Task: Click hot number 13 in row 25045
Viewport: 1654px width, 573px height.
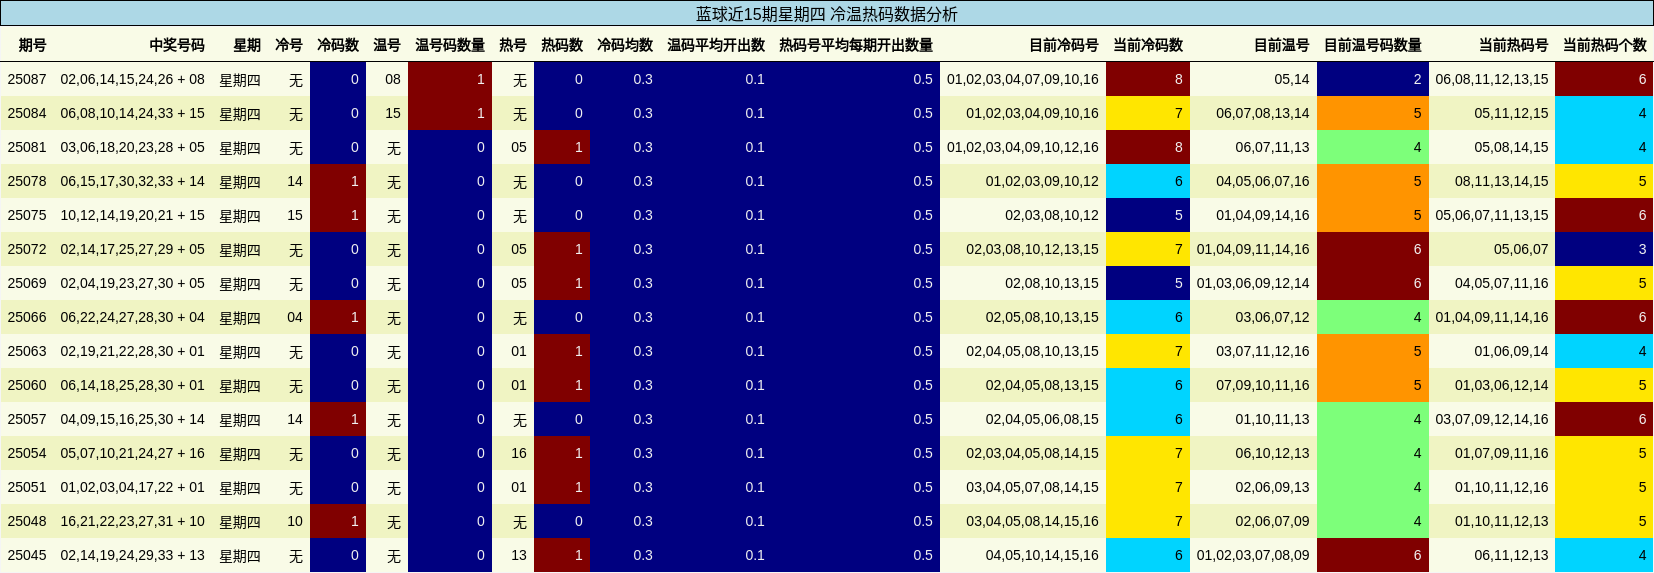Action: click(519, 555)
